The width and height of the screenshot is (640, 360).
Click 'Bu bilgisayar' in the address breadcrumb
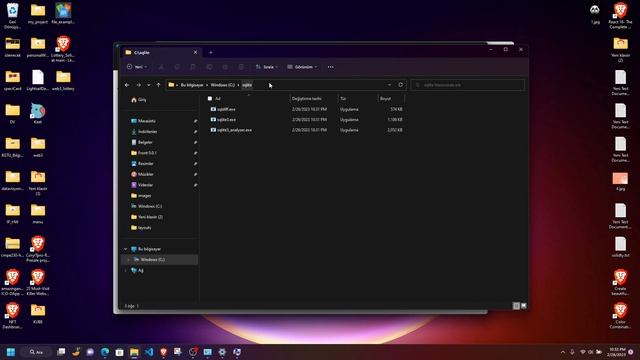click(192, 85)
